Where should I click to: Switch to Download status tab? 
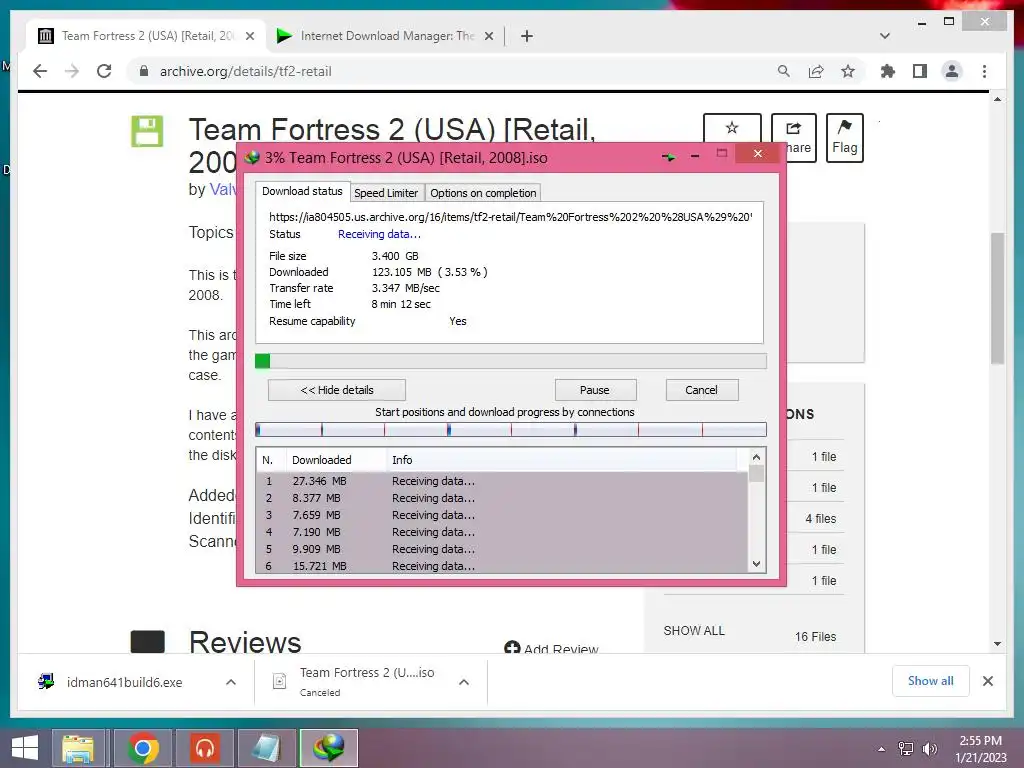coord(302,191)
